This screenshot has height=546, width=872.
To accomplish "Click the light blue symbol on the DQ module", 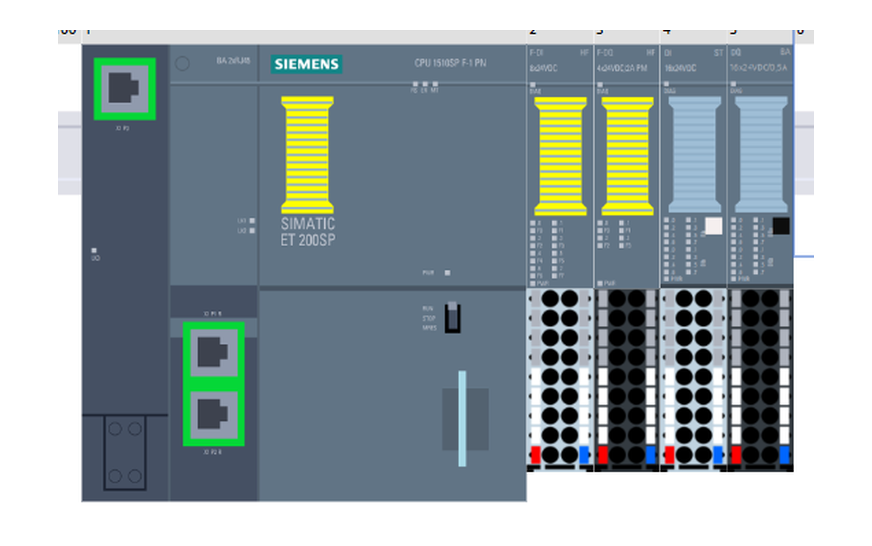I will 761,155.
